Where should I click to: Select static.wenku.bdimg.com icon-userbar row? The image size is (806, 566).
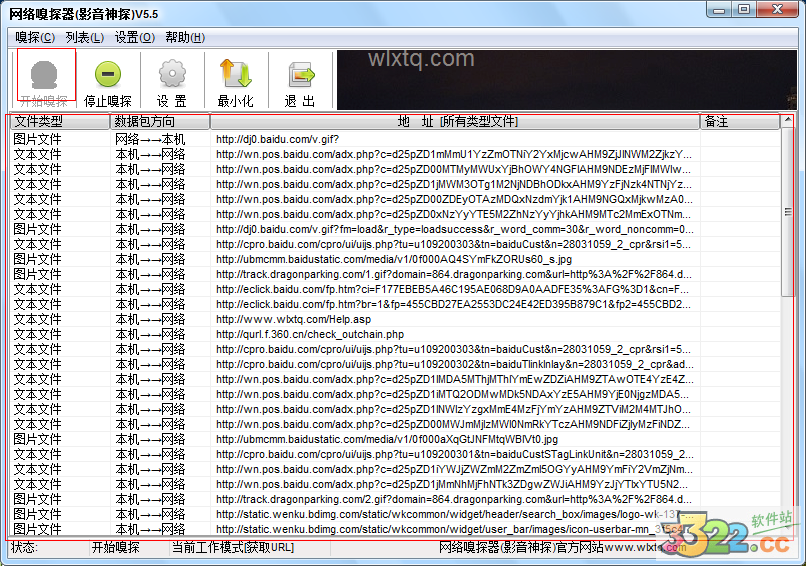395,529
